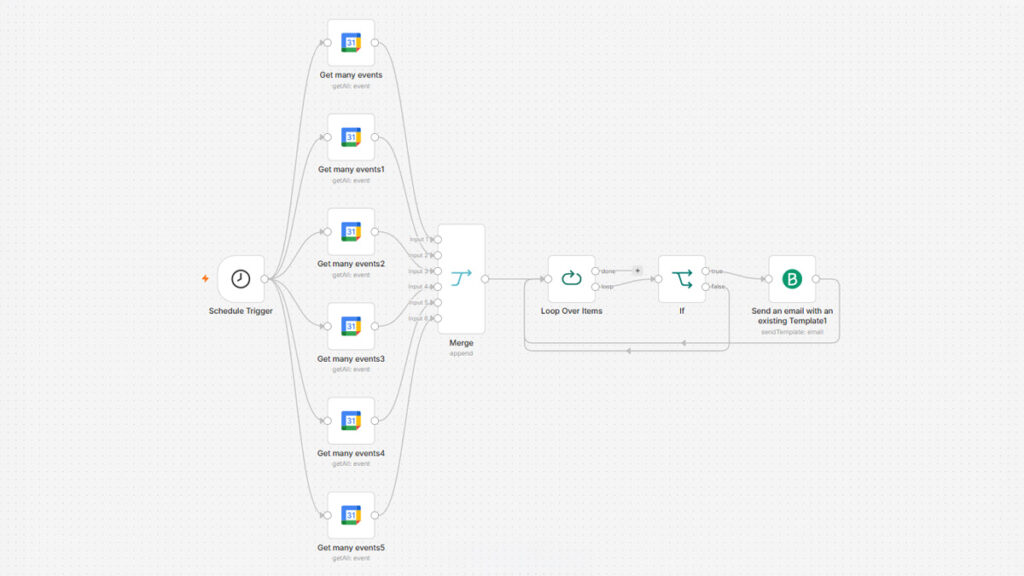1024x576 pixels.
Task: Click the Merge node Input 6 port
Action: (438, 318)
